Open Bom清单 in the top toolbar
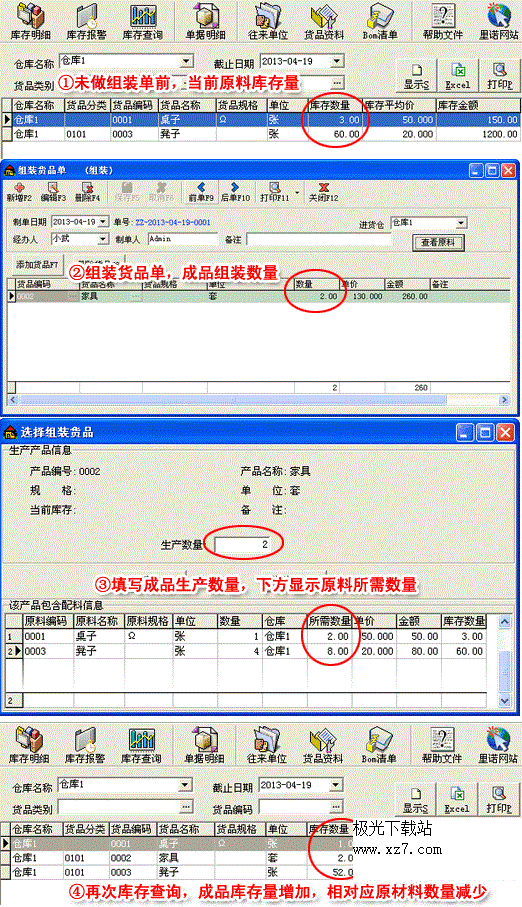This screenshot has width=522, height=907. tap(380, 21)
